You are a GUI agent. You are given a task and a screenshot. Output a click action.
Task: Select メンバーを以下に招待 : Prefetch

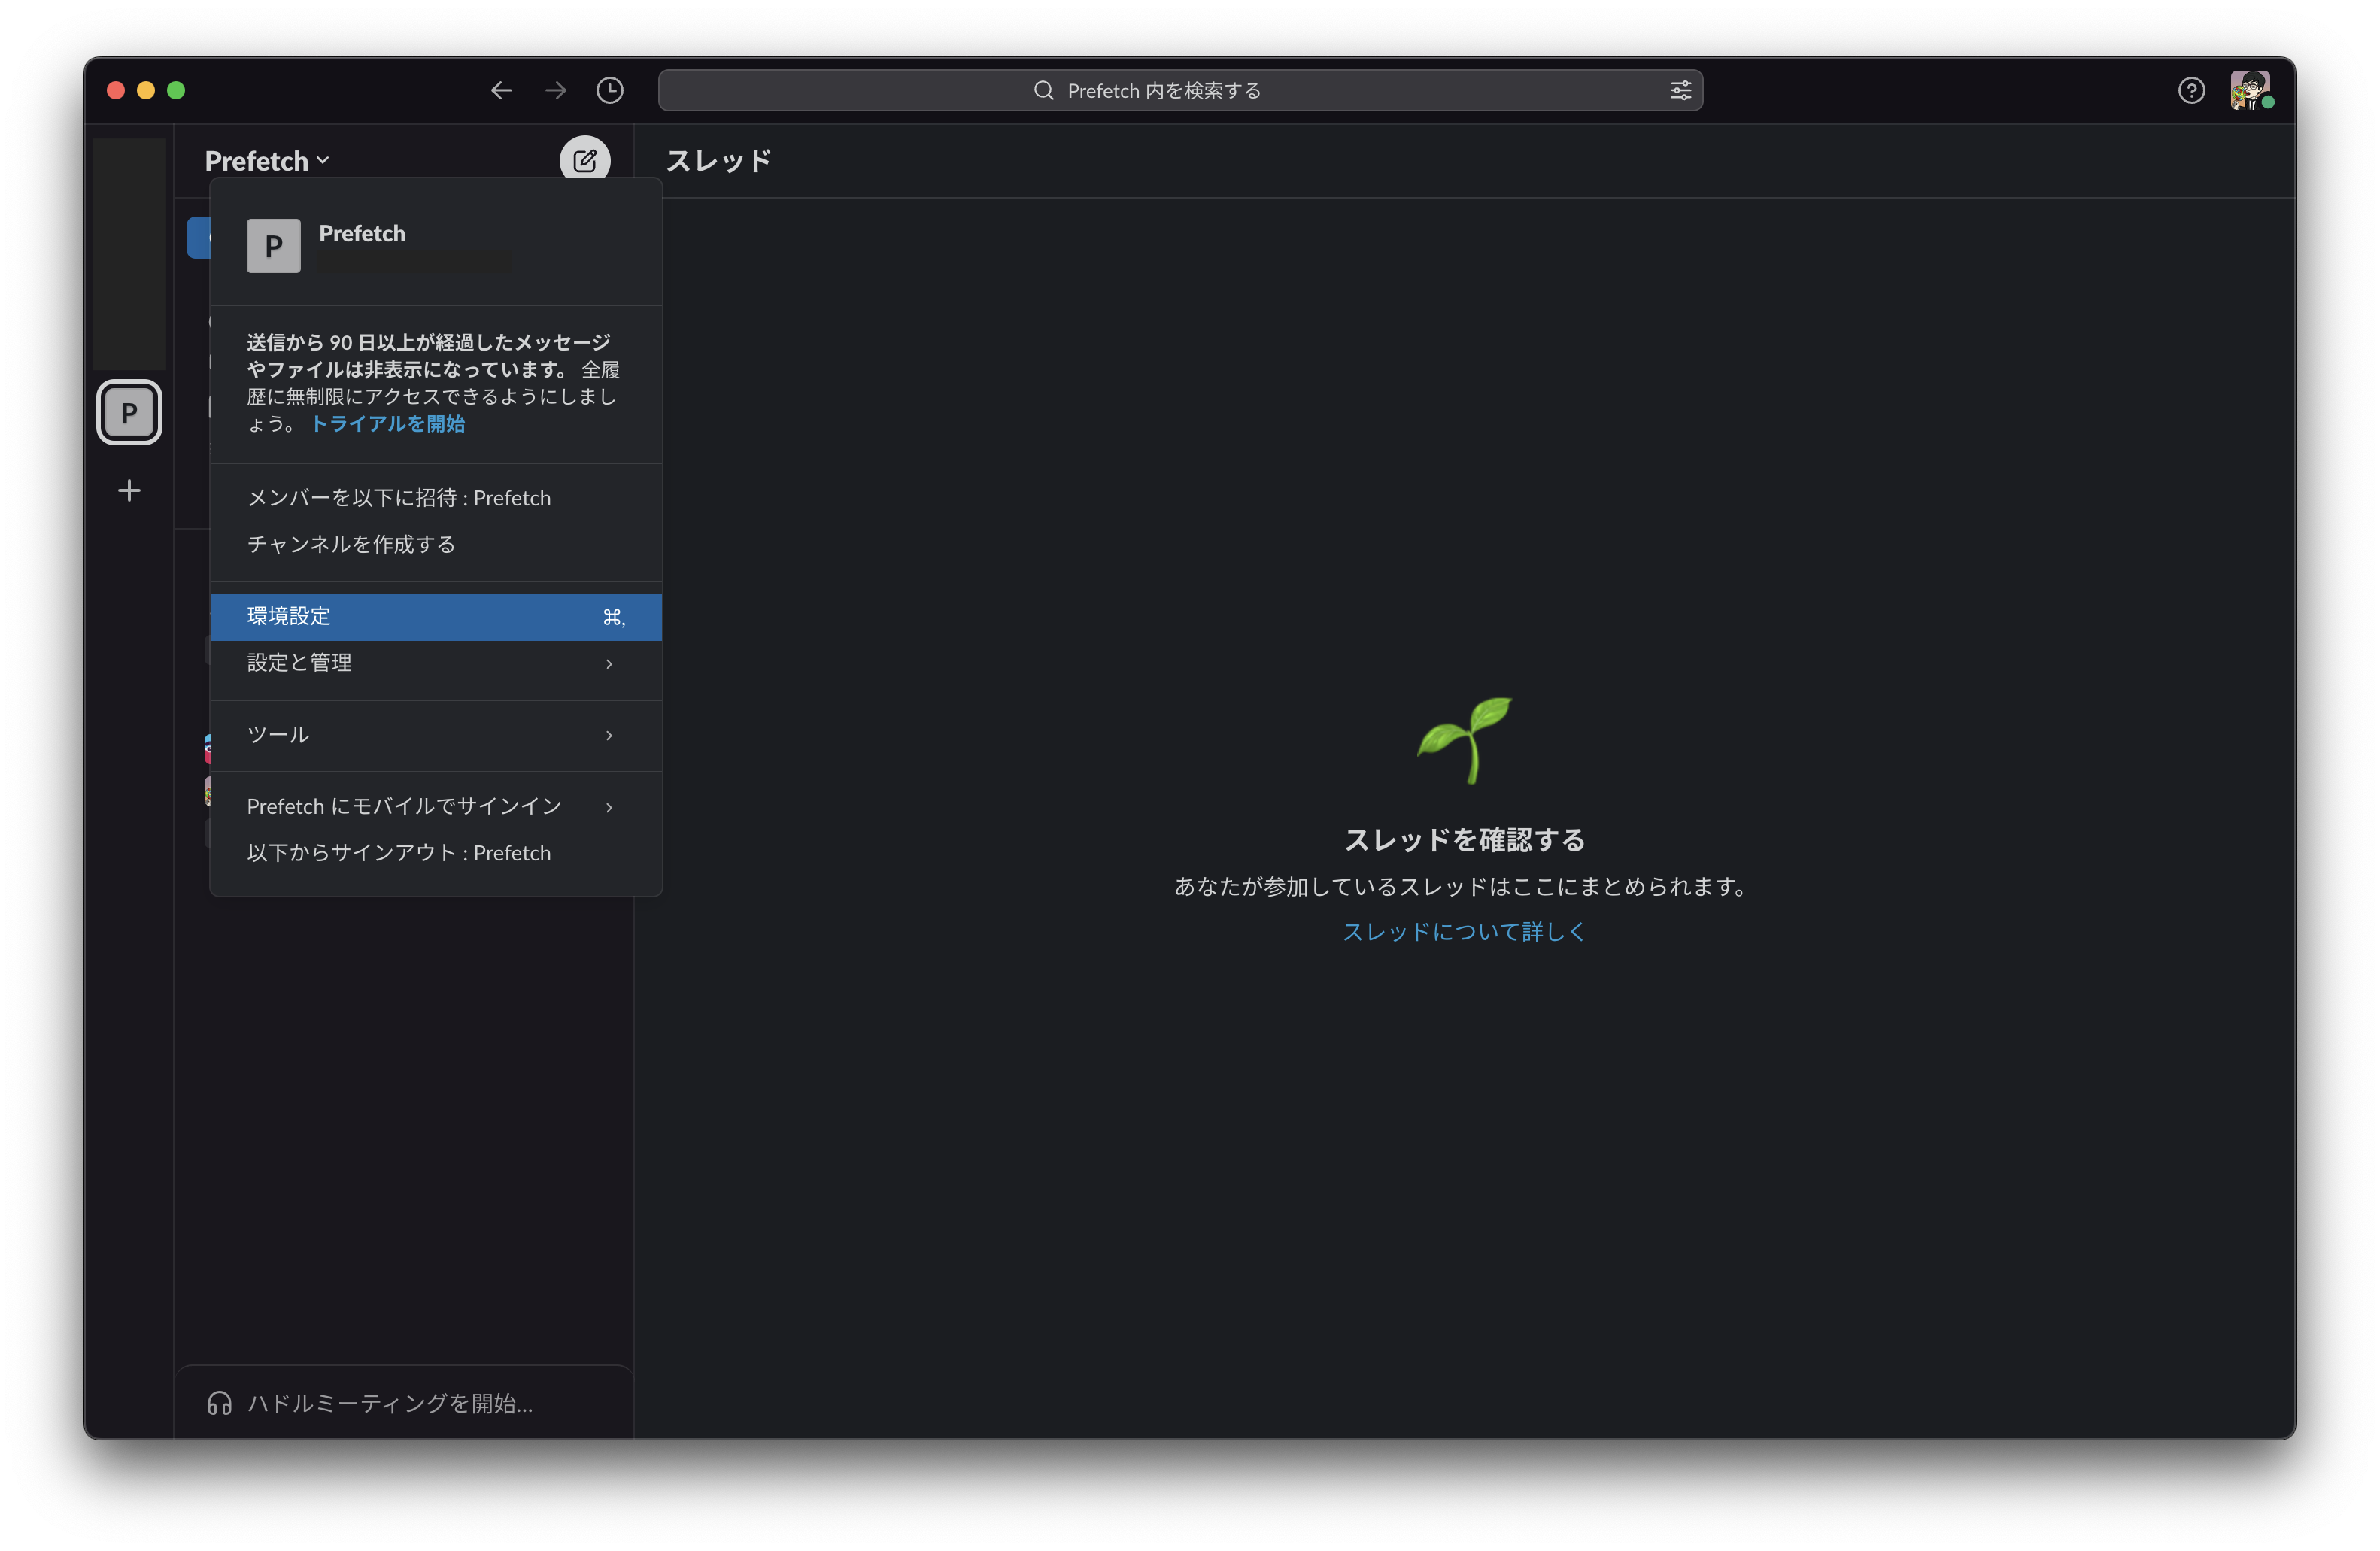point(398,498)
